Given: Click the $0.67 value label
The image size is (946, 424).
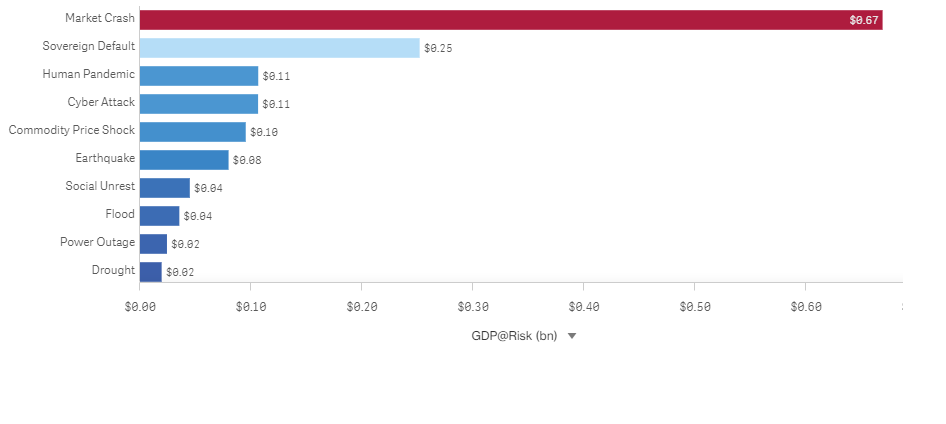Looking at the screenshot, I should [x=863, y=19].
